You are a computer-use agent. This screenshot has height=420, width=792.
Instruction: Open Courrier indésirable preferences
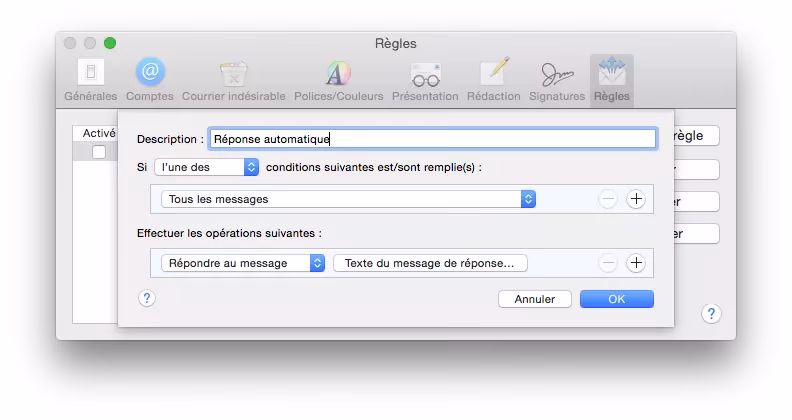point(233,81)
